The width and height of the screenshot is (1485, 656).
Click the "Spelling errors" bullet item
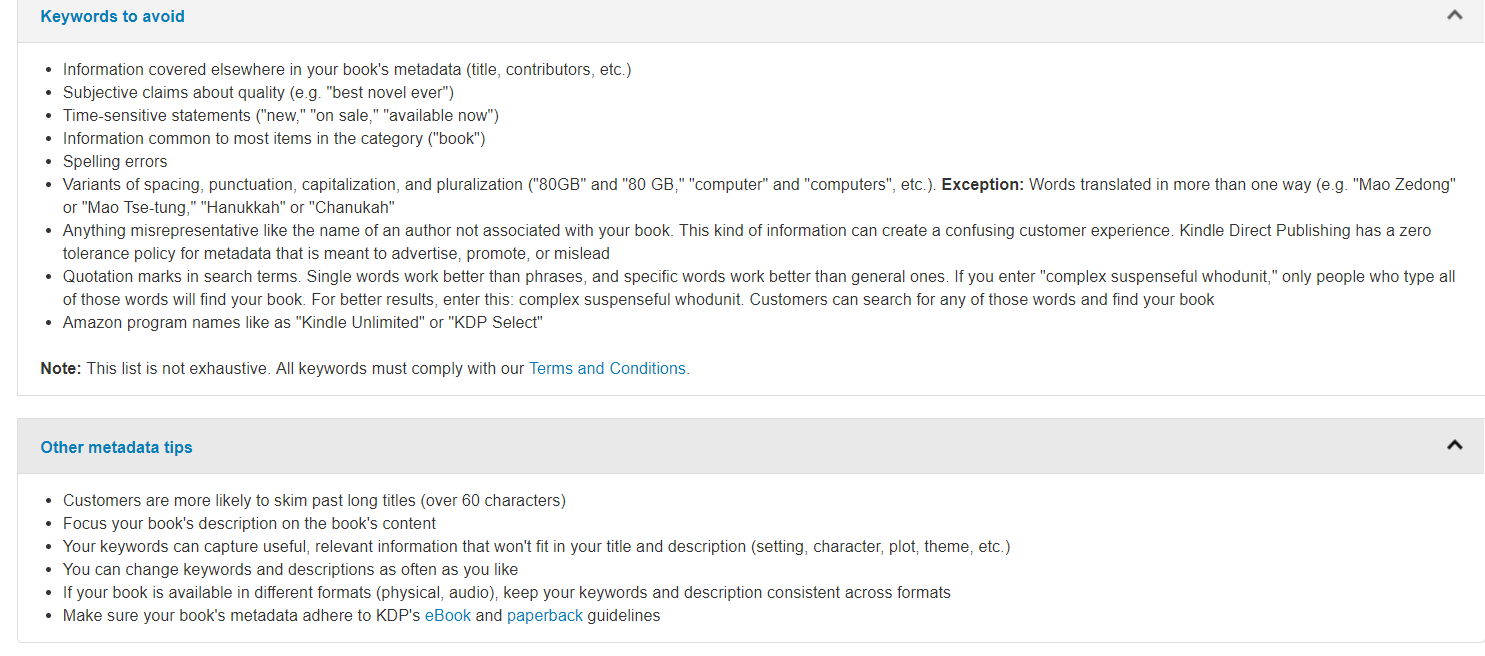pos(115,162)
